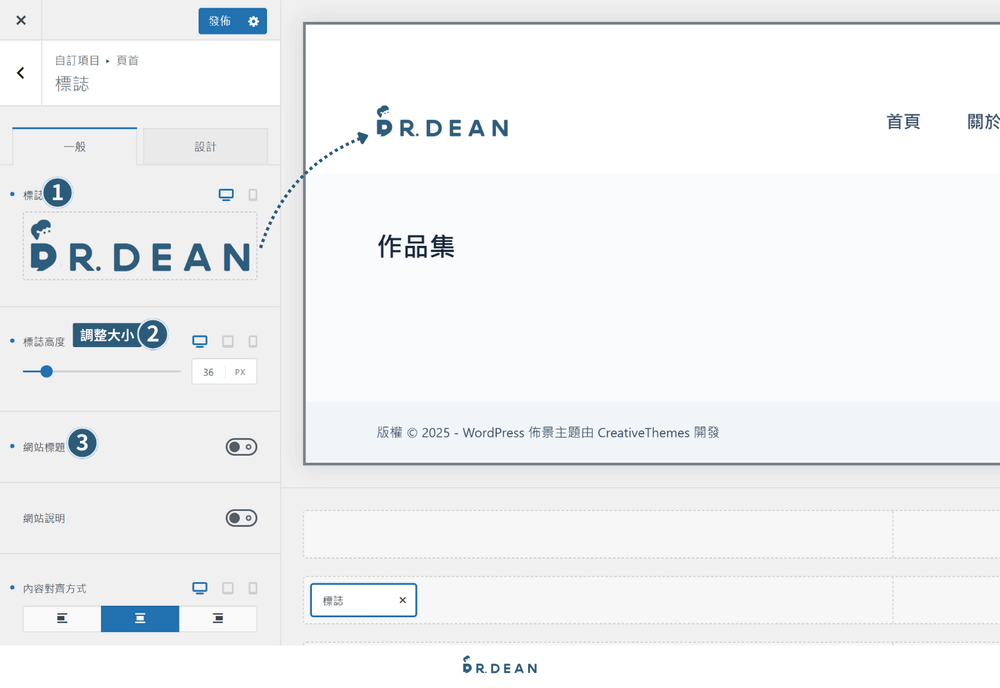
Task: Choose left alignment under 內容對齊方式
Action: (x=61, y=618)
